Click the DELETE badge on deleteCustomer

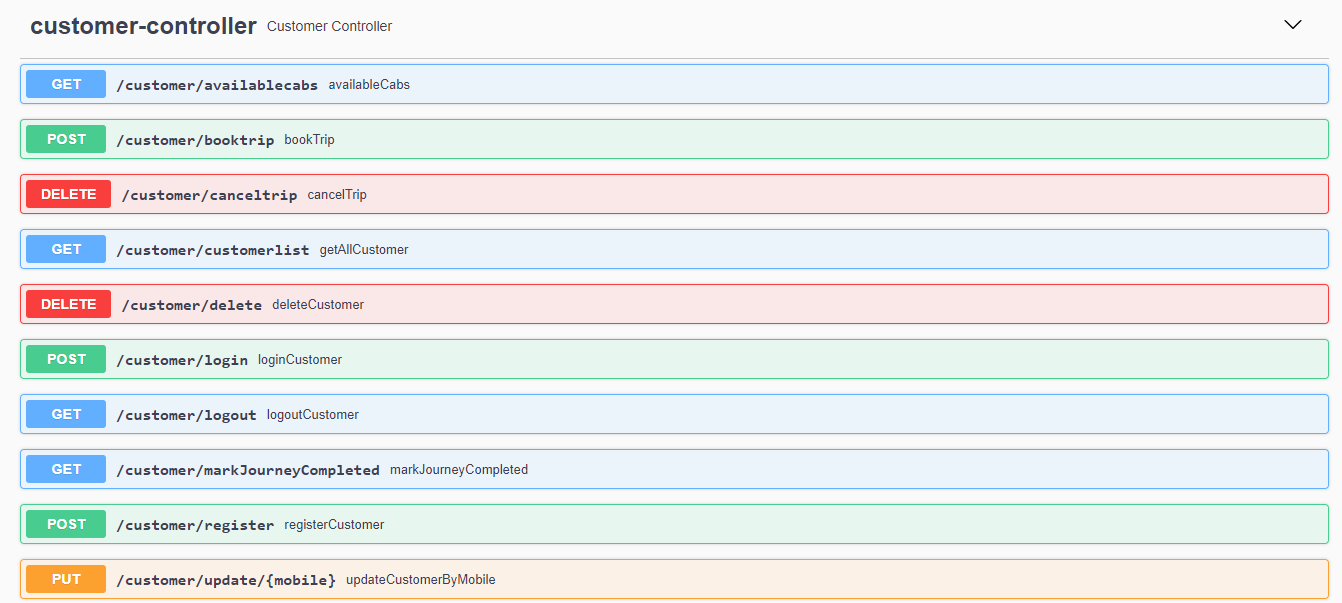[68, 304]
